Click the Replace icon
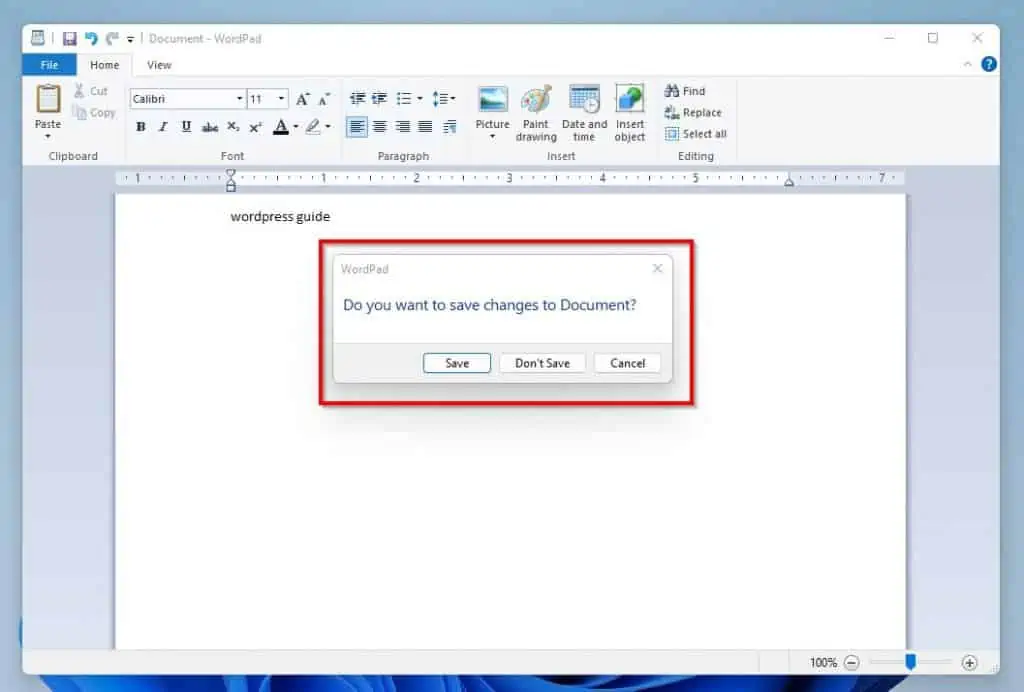This screenshot has height=692, width=1024. [694, 112]
